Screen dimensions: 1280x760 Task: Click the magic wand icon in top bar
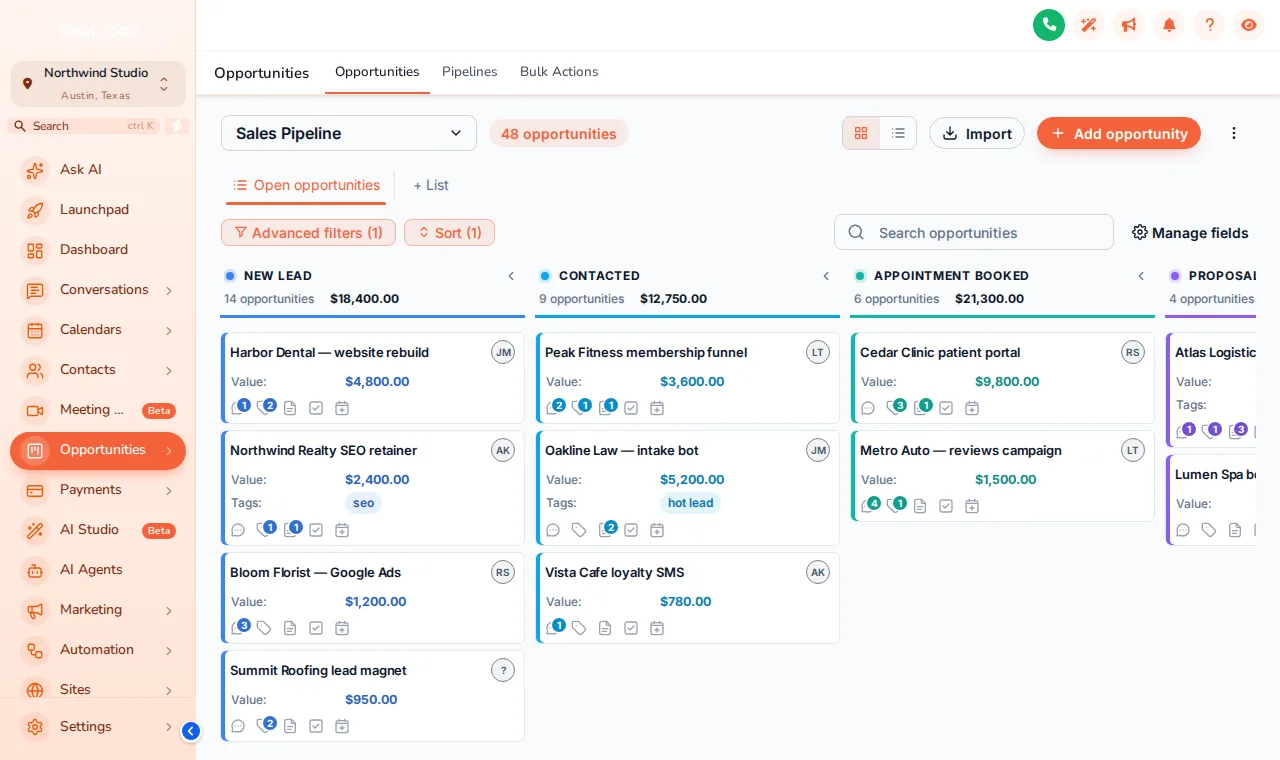pos(1089,25)
